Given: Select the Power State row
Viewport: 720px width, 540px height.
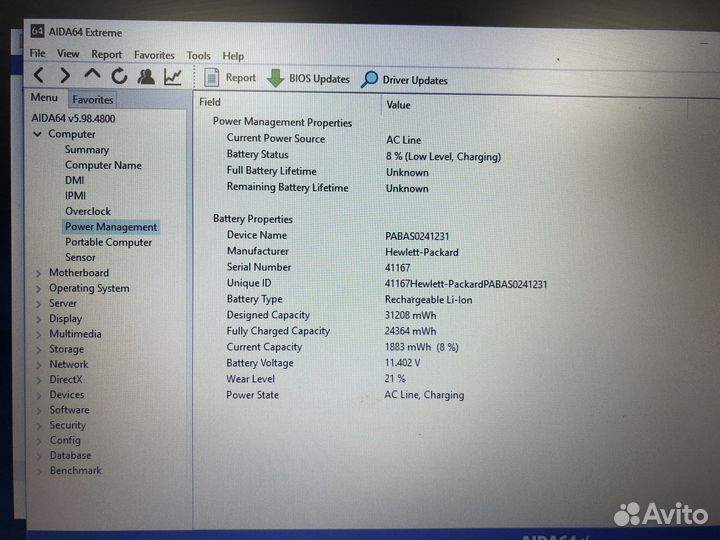Looking at the screenshot, I should [345, 395].
